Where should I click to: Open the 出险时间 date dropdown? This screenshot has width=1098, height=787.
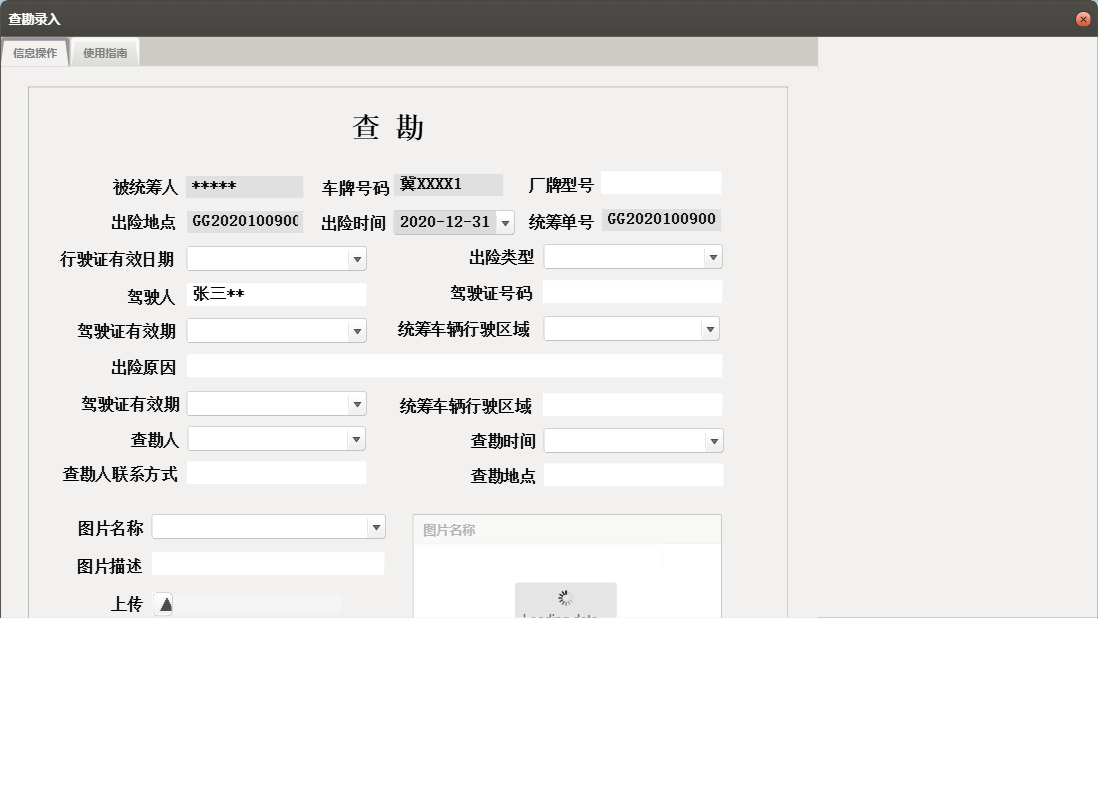[507, 222]
